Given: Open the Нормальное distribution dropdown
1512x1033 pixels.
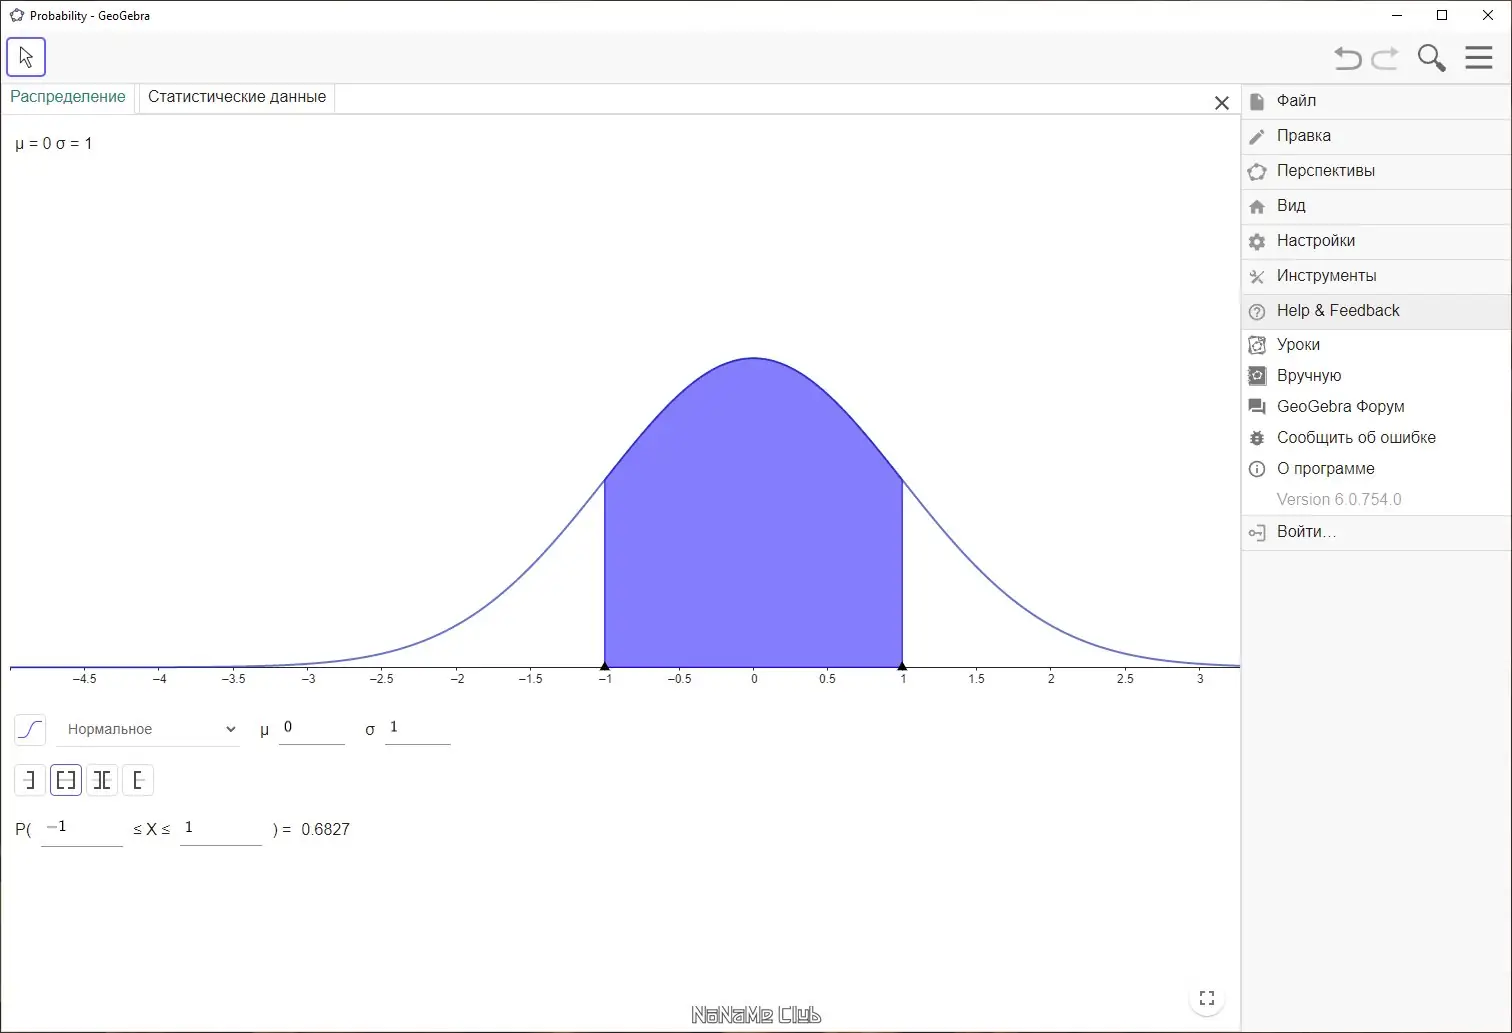Looking at the screenshot, I should point(148,730).
